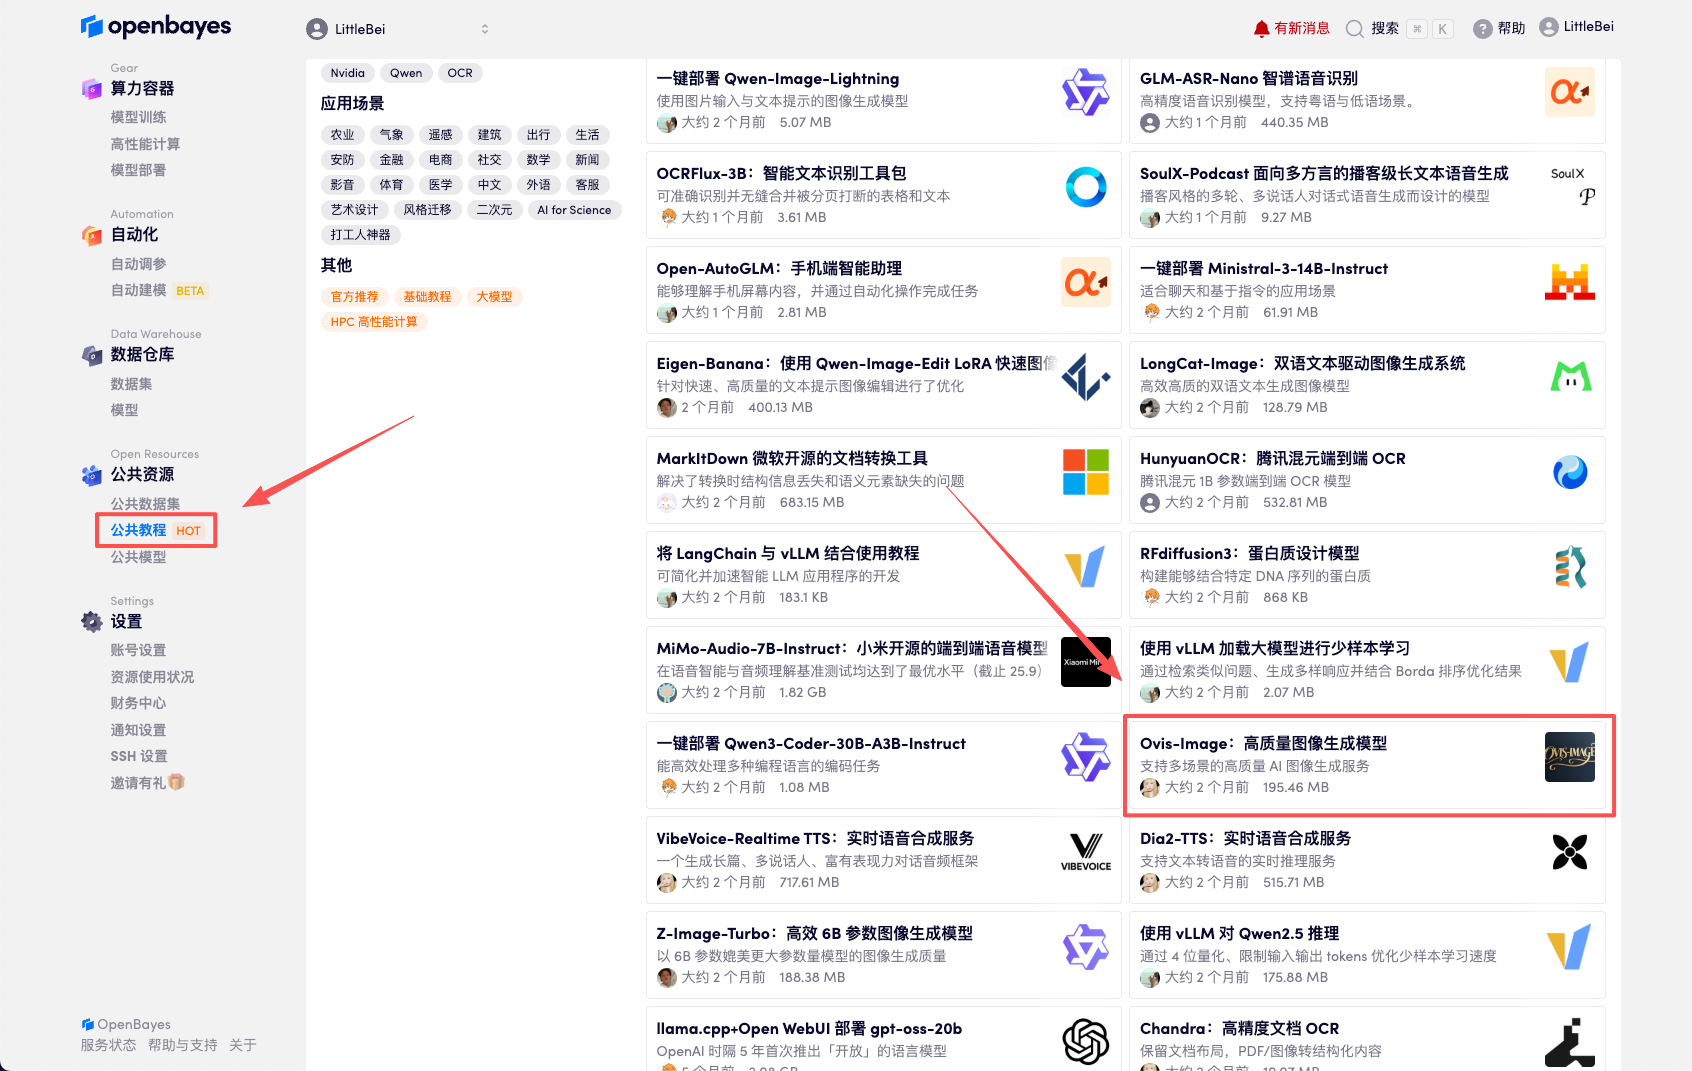Open 公共数据集 in the sidebar
This screenshot has height=1071, width=1692.
(x=145, y=504)
